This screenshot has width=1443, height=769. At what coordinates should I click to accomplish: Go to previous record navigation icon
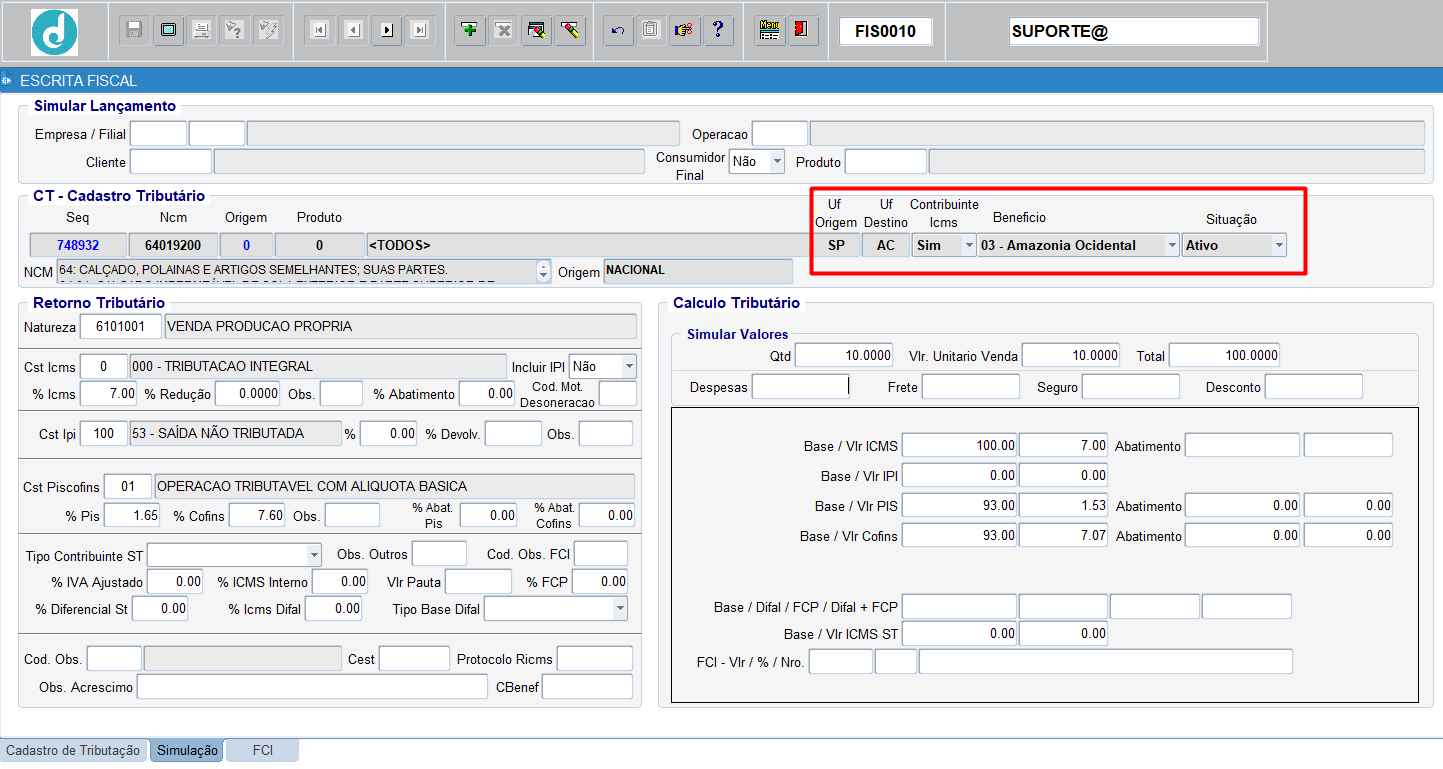coord(353,31)
